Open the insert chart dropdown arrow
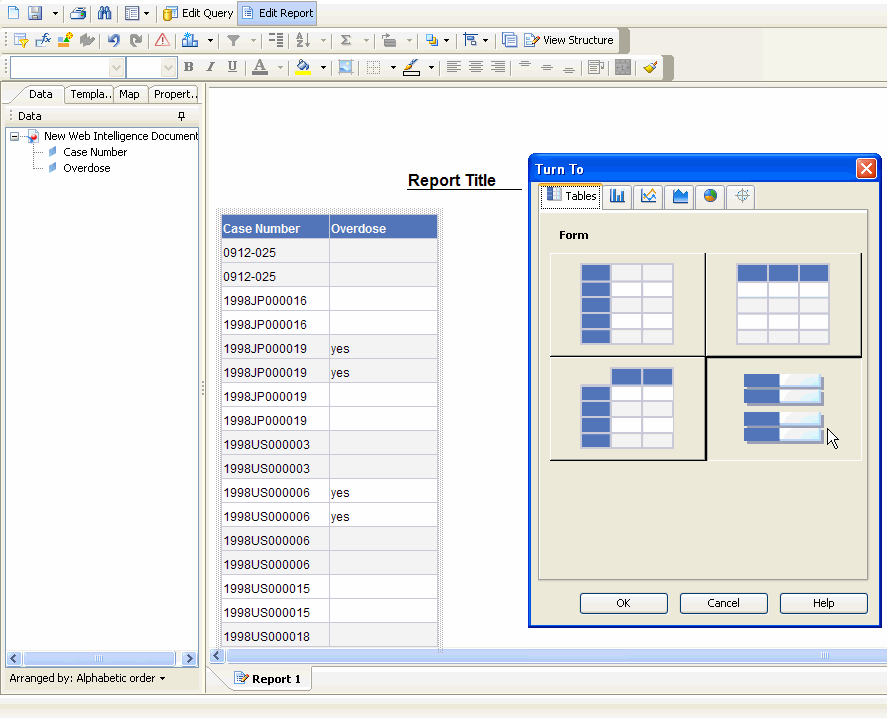887x718 pixels. [x=210, y=41]
